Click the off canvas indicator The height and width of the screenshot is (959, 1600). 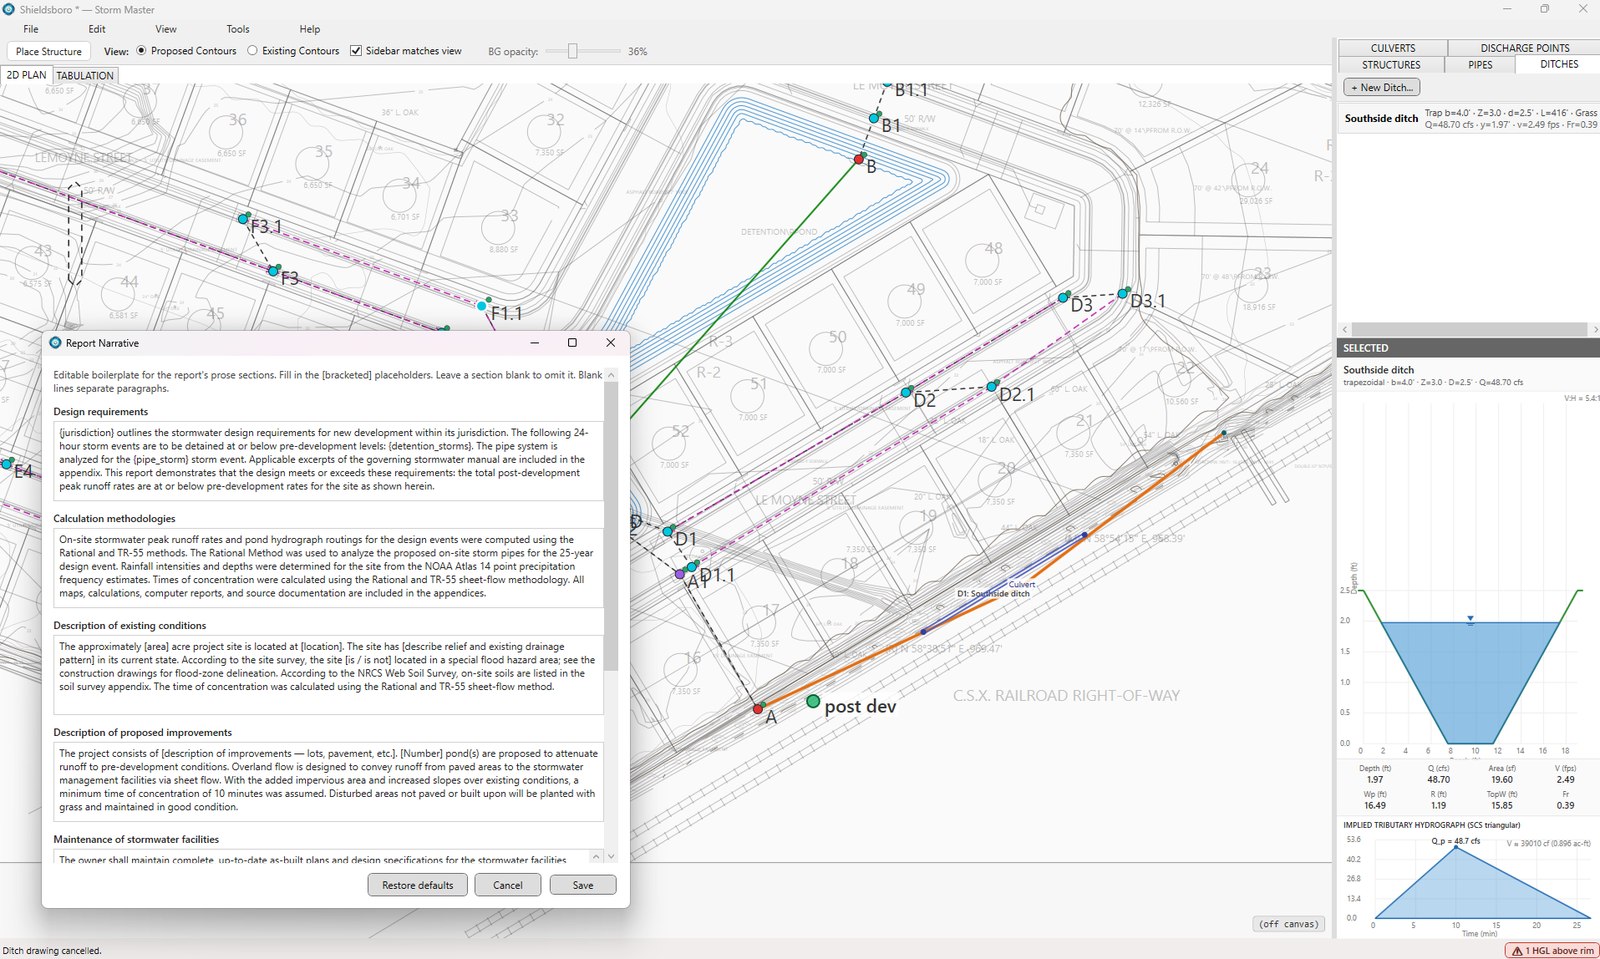click(1289, 924)
